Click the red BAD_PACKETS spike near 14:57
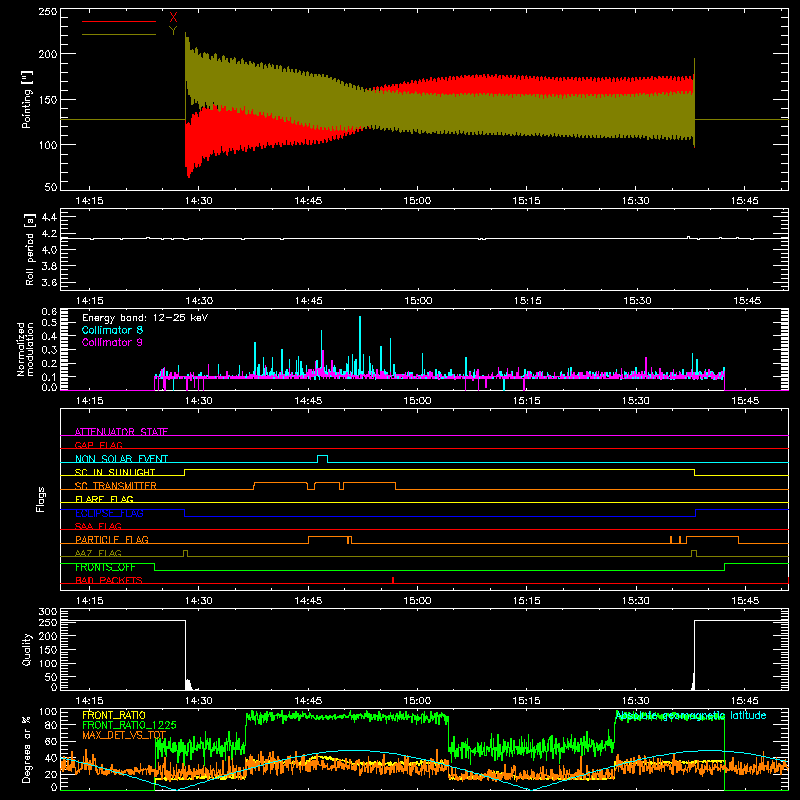The width and height of the screenshot is (800, 800). [x=393, y=580]
